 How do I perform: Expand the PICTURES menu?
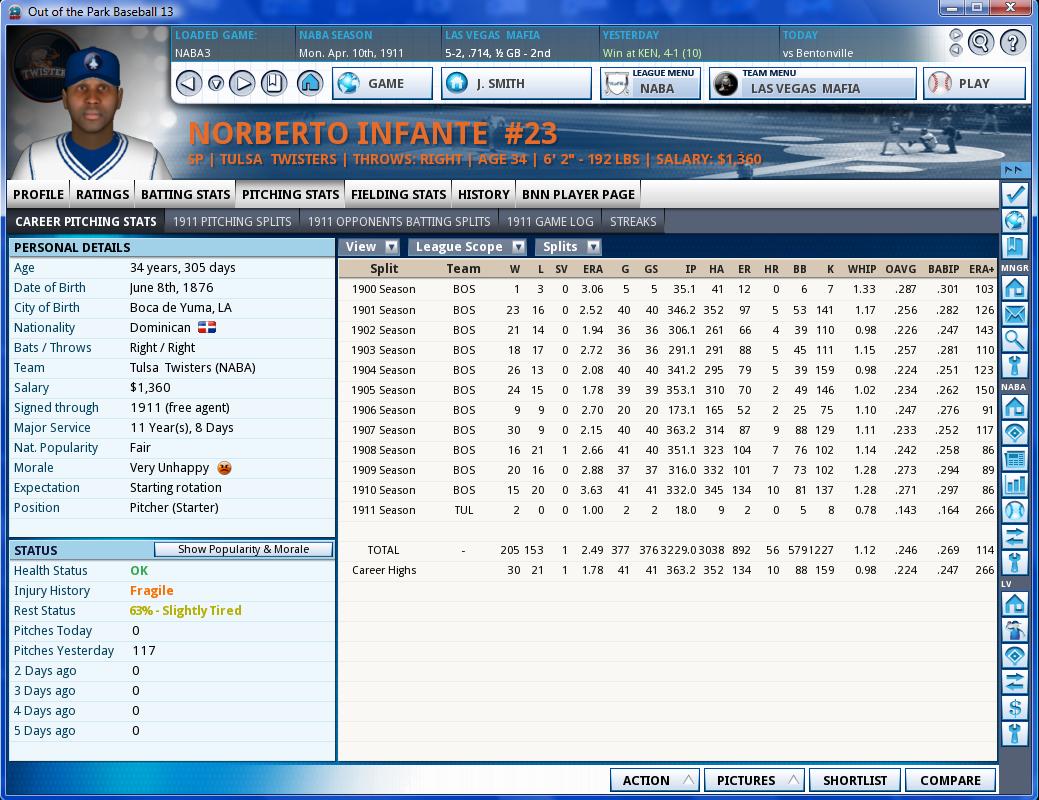[x=754, y=780]
